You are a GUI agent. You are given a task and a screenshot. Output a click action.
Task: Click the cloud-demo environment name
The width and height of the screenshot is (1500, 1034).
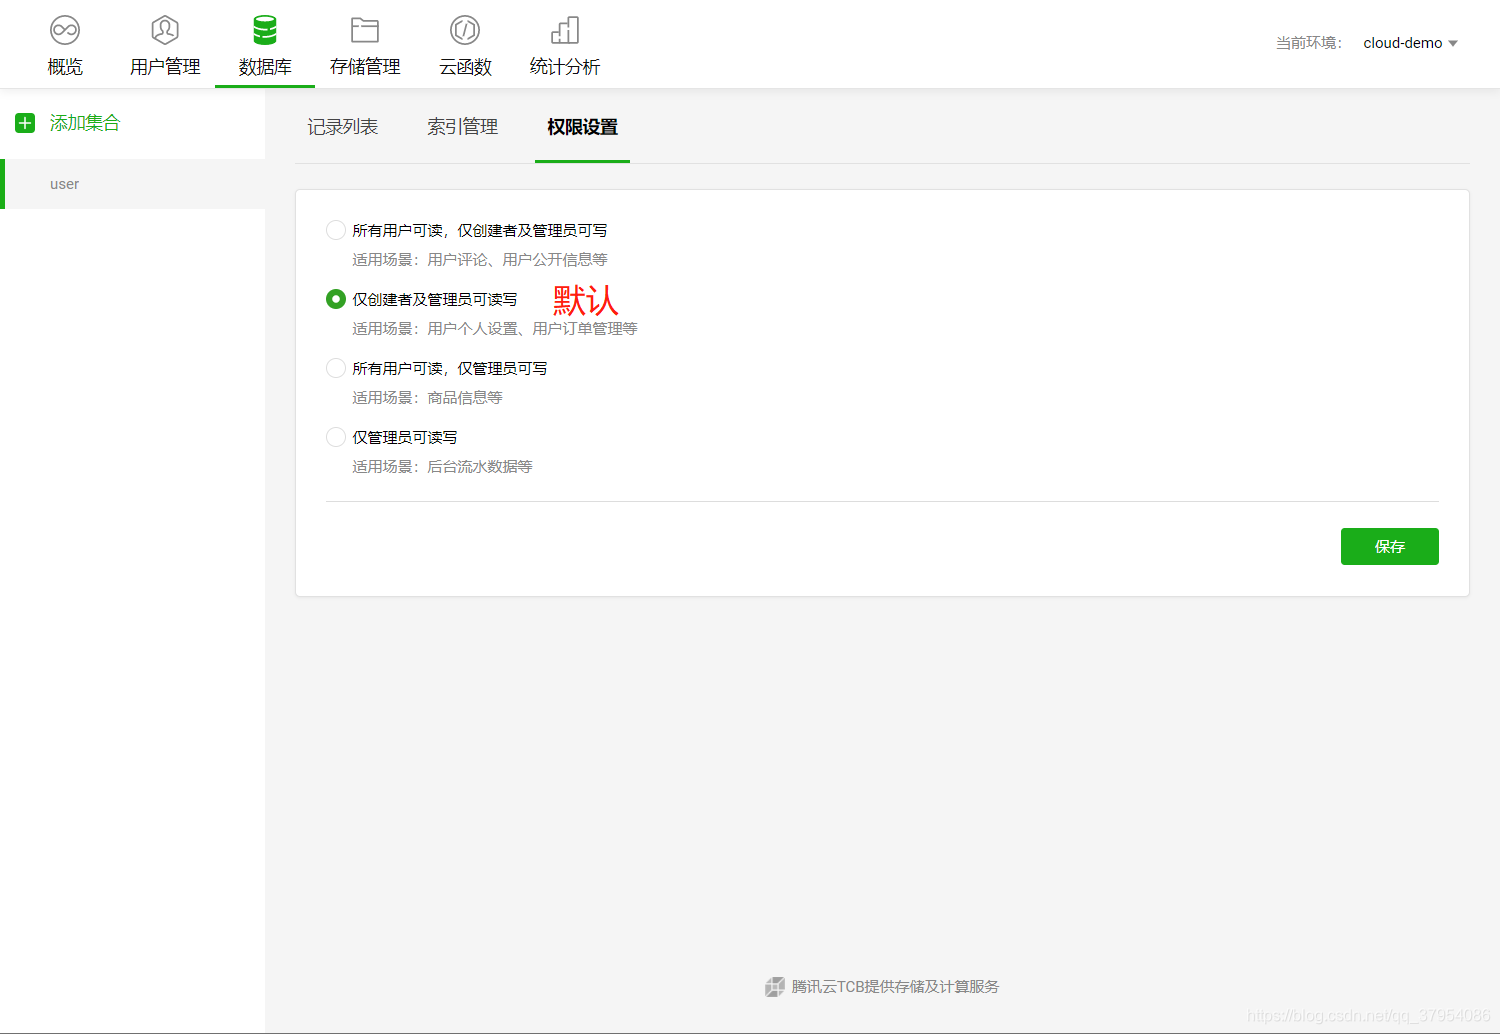1403,43
